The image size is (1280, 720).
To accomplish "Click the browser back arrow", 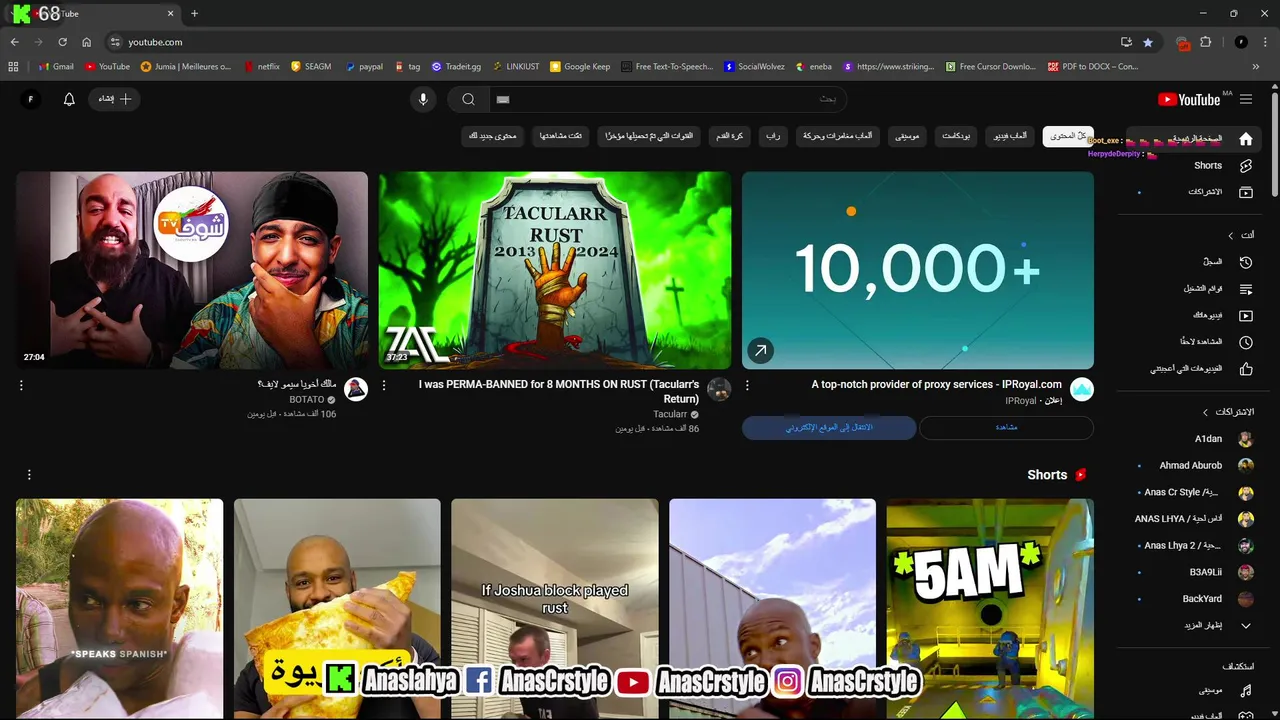I will coord(14,42).
